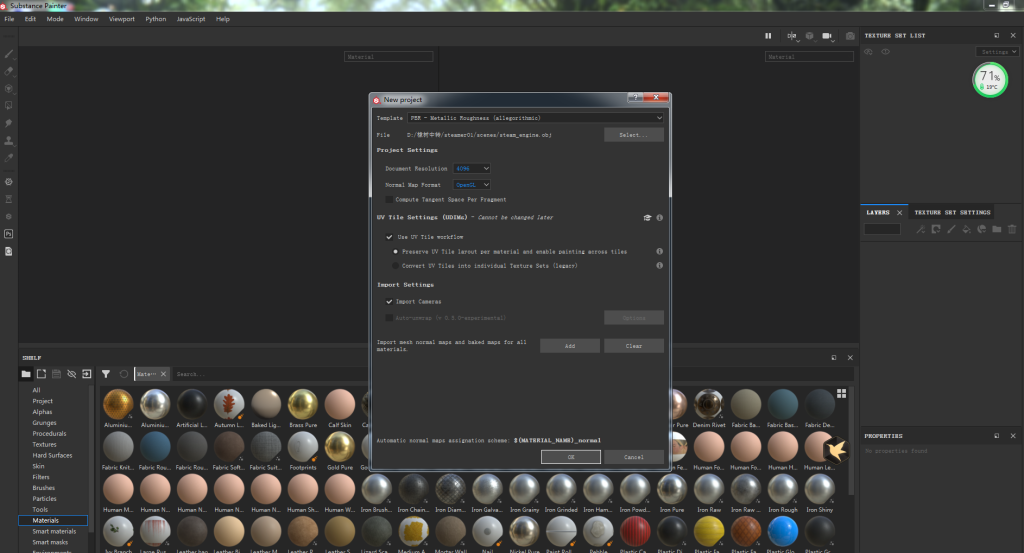Click the pause rendering icon
The height and width of the screenshot is (553, 1024).
768,36
